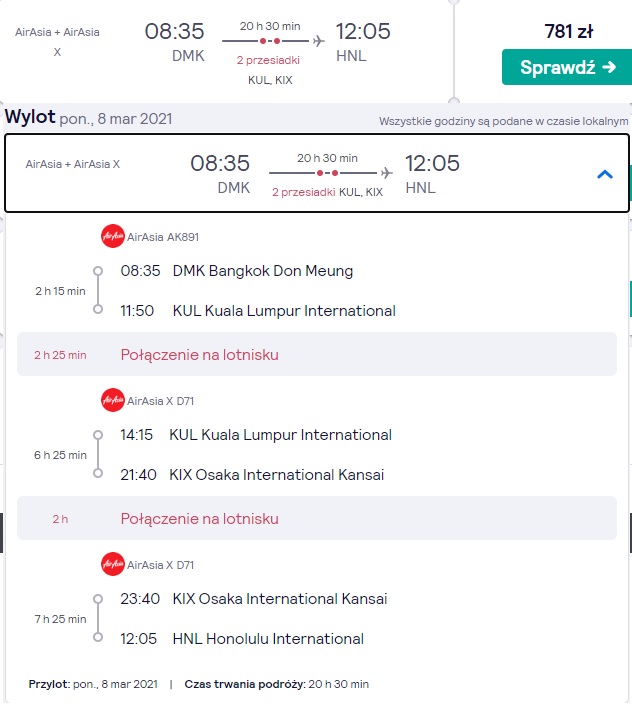
Task: Click the 2 h 25 min layover bar
Action: (x=317, y=354)
